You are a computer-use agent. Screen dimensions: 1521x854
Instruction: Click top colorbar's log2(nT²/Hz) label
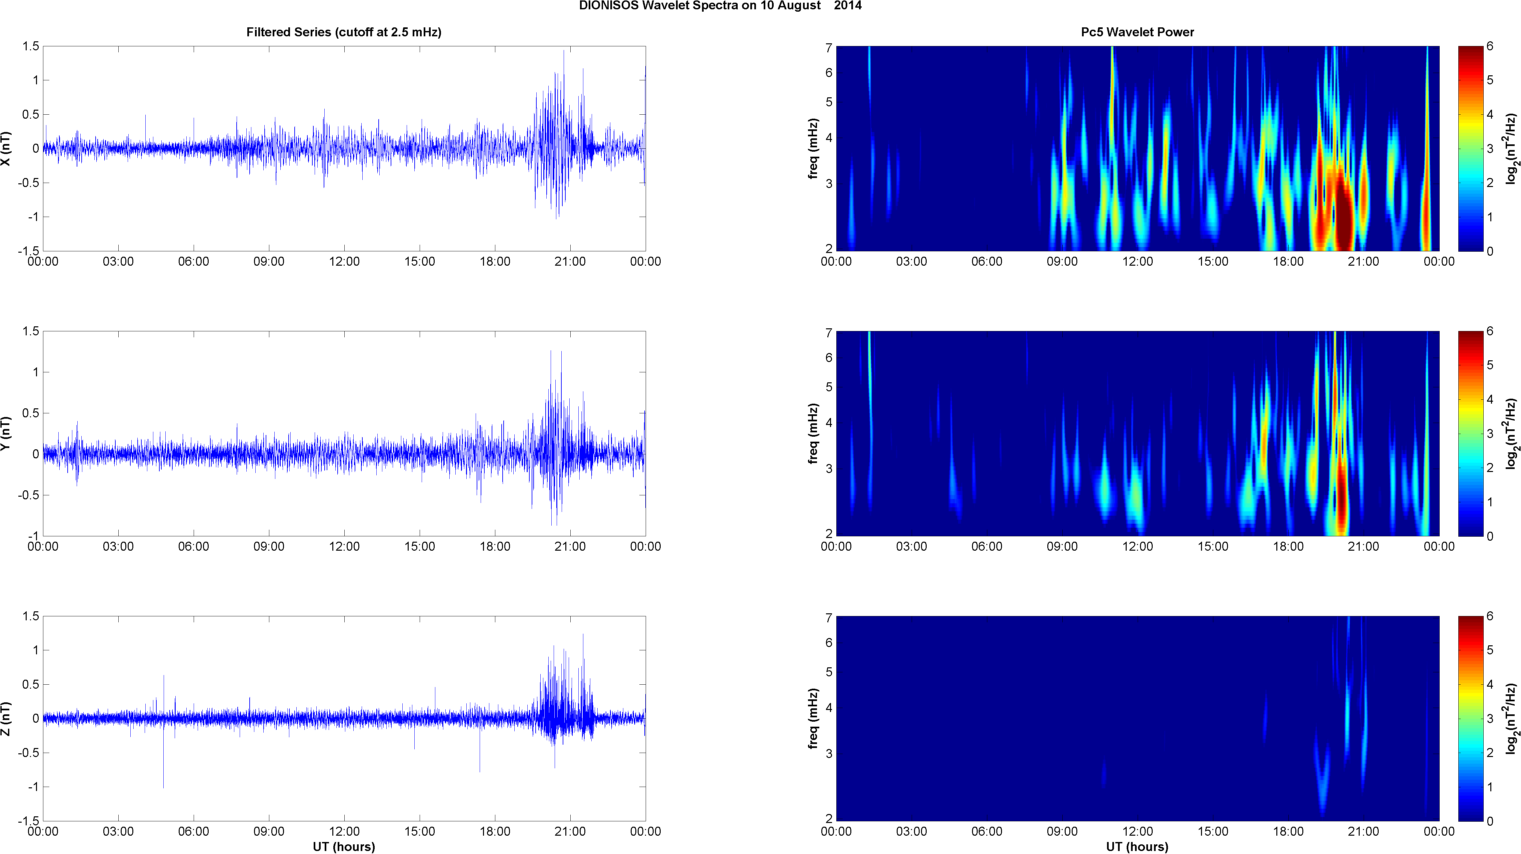tap(1513, 148)
